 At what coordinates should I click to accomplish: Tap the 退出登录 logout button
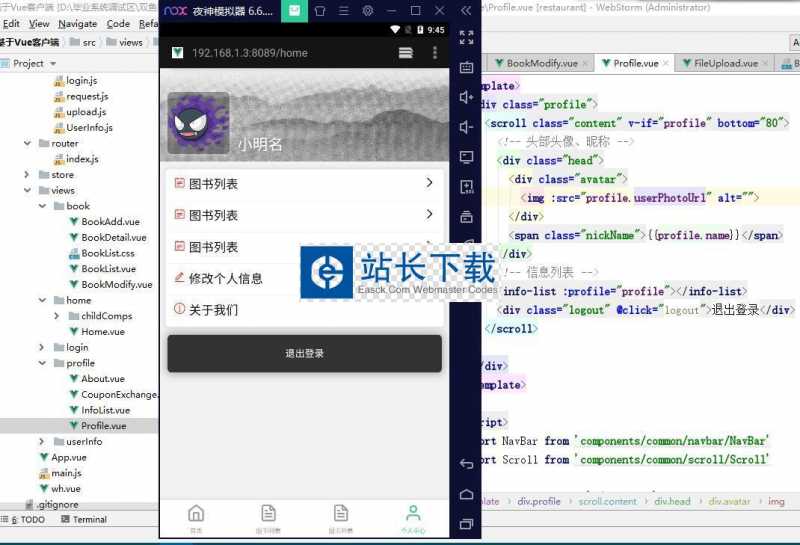tap(305, 353)
